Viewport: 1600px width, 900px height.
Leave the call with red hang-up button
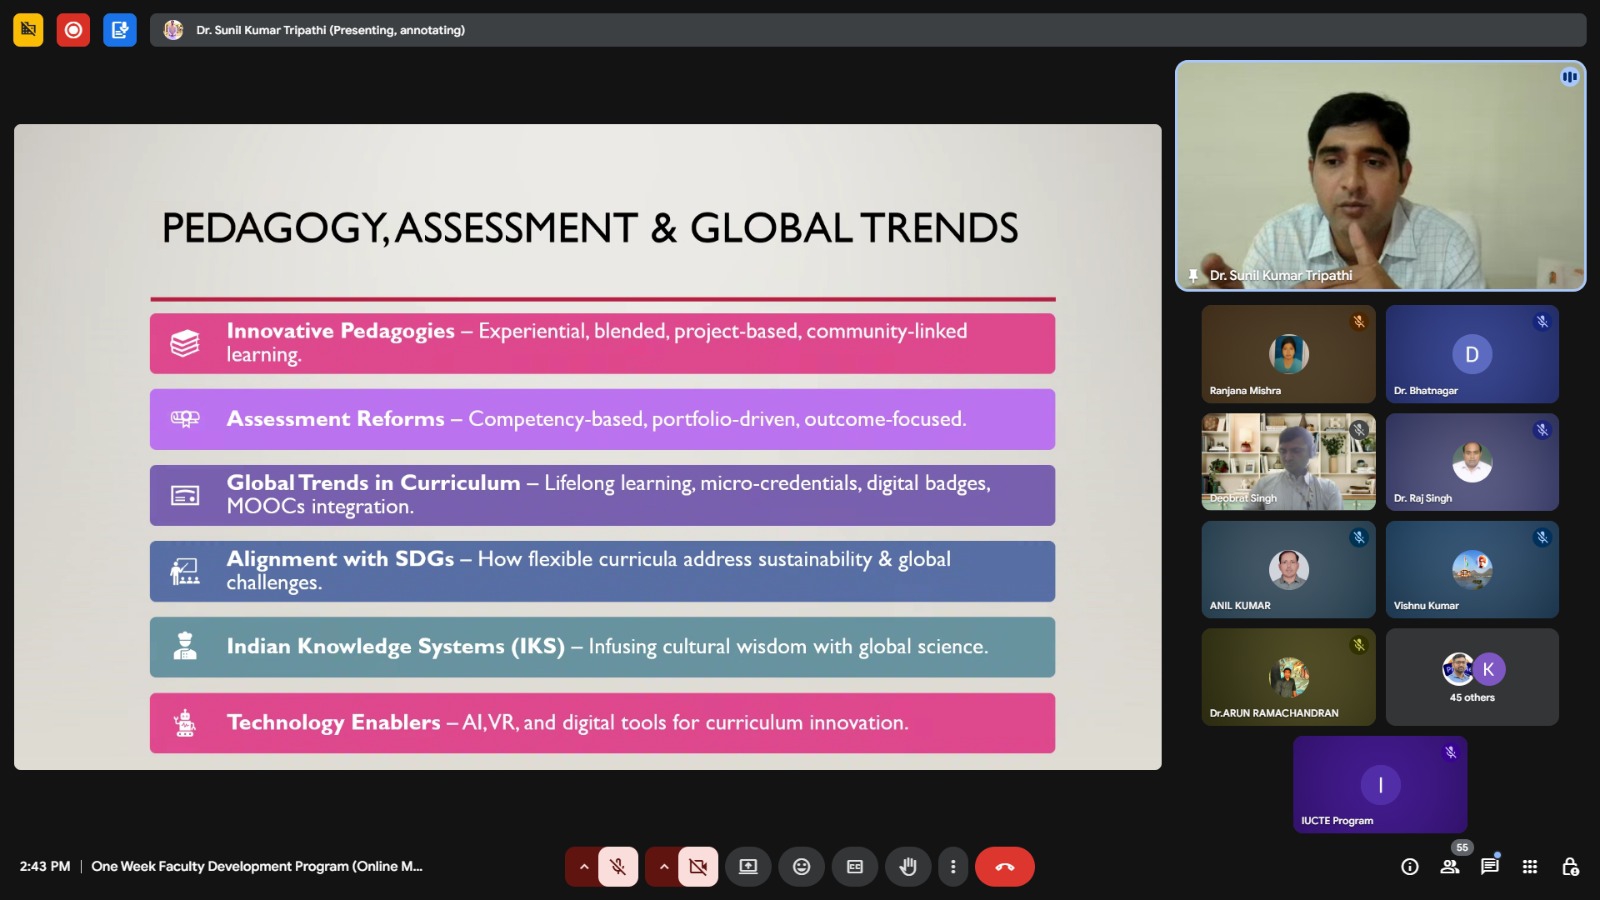pos(1004,867)
